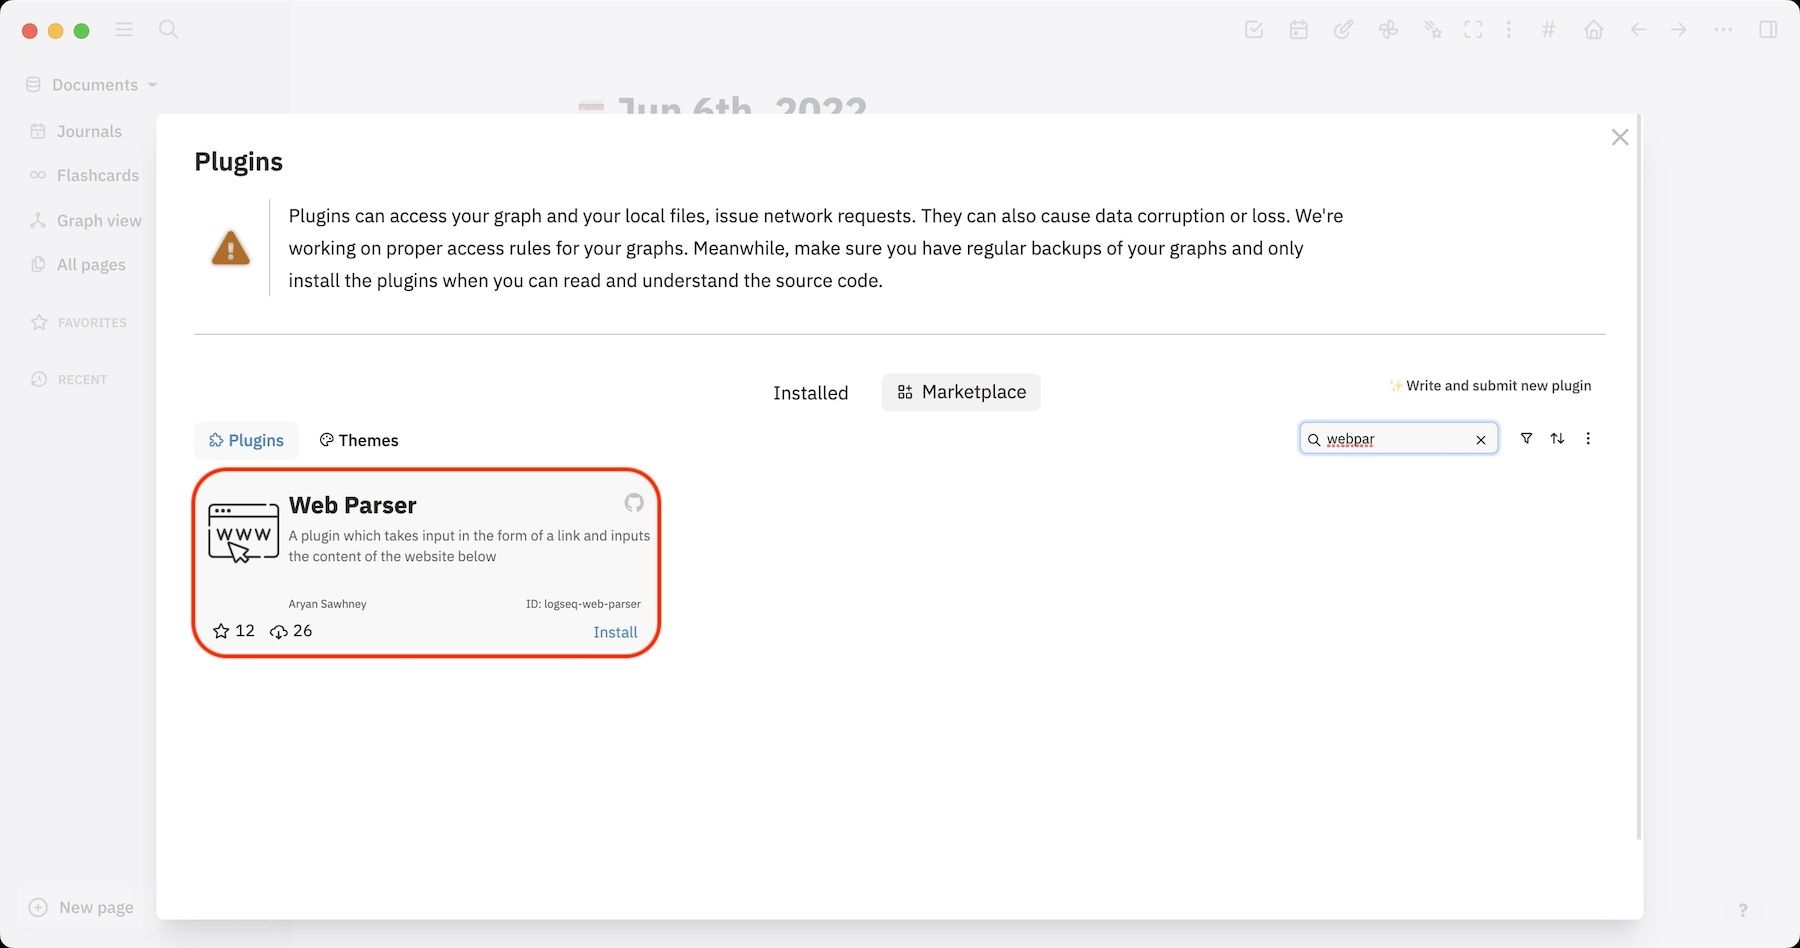
Task: Open the sort order icon beside the filter
Action: tap(1557, 438)
